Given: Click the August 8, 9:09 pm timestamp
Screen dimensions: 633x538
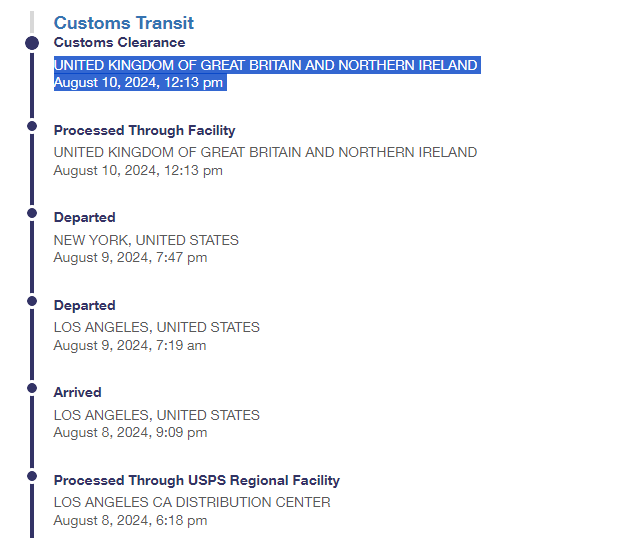Looking at the screenshot, I should [130, 433].
